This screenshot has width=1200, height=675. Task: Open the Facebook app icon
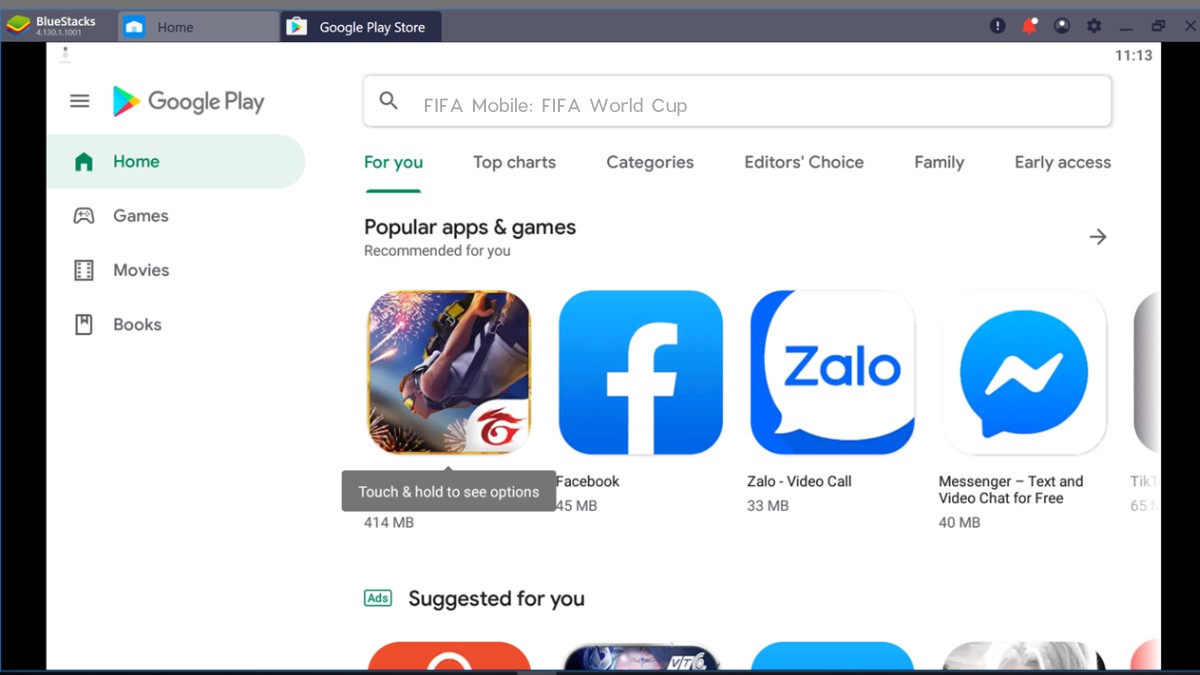click(640, 372)
